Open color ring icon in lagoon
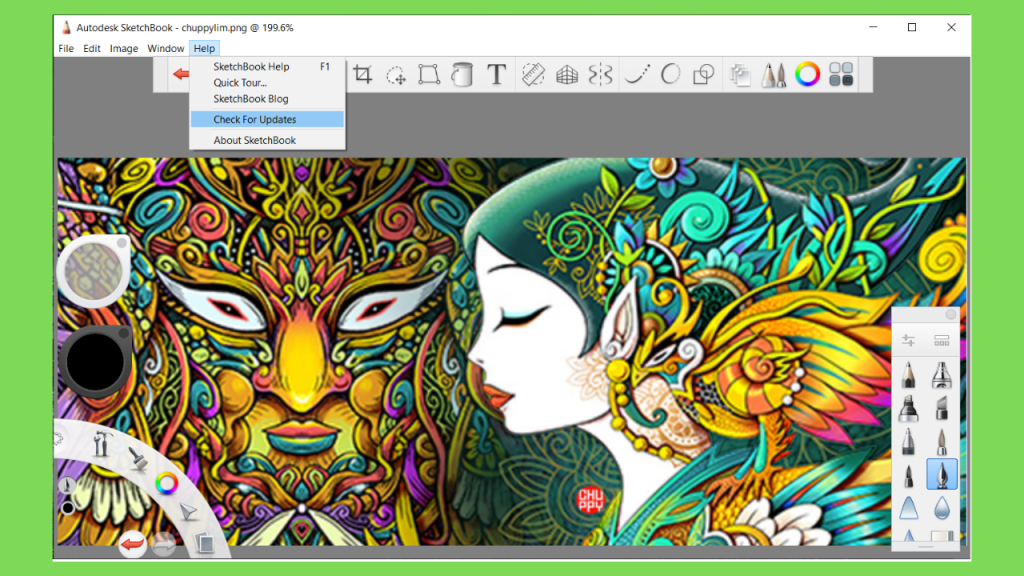Viewport: 1024px width, 576px height. pos(167,484)
